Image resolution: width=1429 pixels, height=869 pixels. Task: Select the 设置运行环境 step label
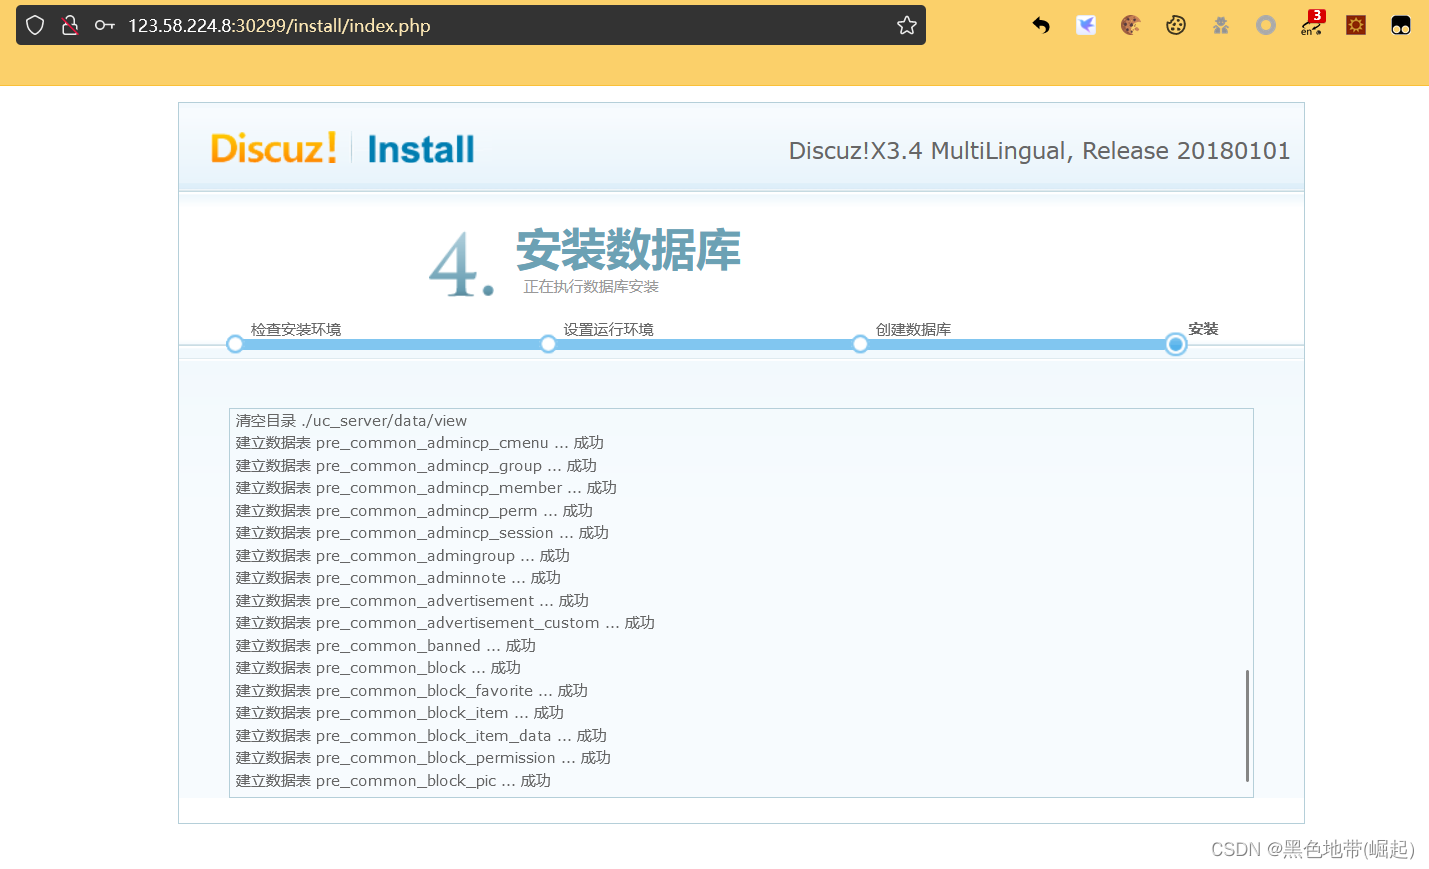609,328
